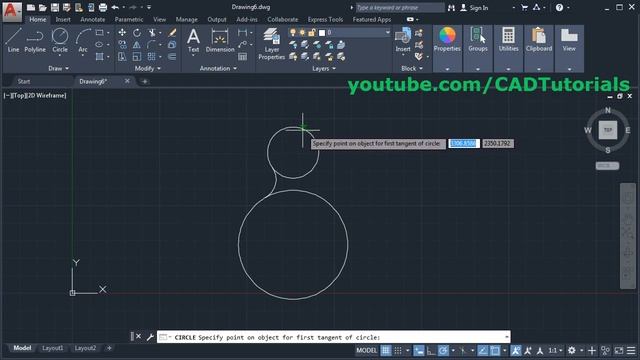Switch to Layout1 tab
The height and width of the screenshot is (360, 640).
point(53,348)
